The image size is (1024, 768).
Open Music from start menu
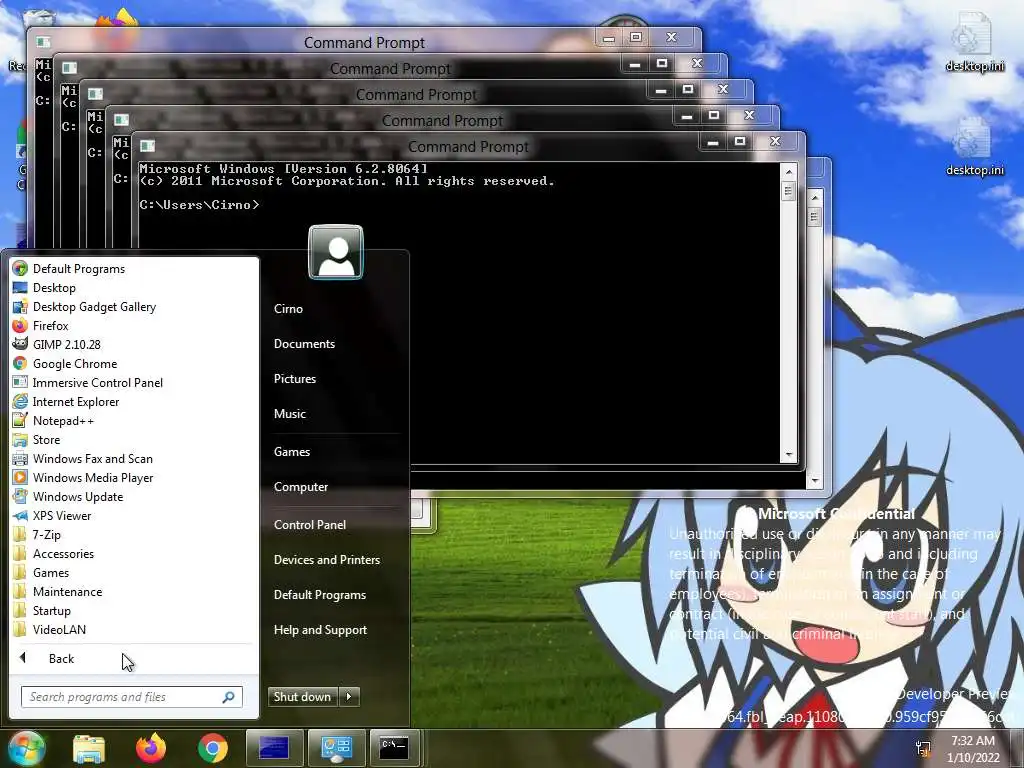point(290,413)
